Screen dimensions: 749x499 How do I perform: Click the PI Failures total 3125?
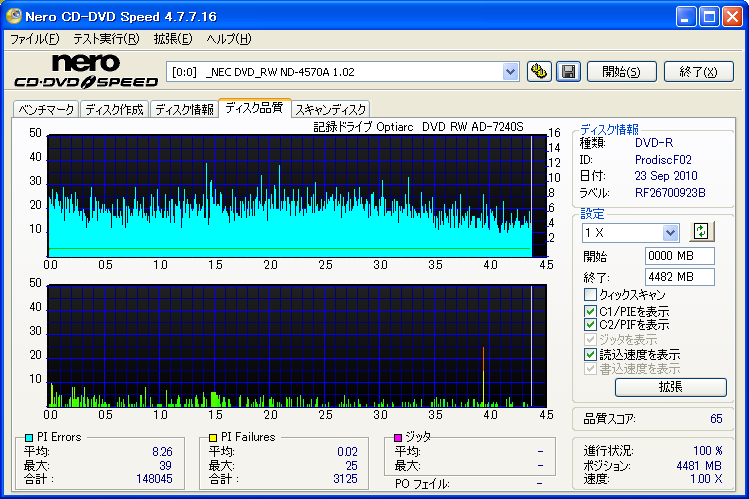pyautogui.click(x=345, y=478)
